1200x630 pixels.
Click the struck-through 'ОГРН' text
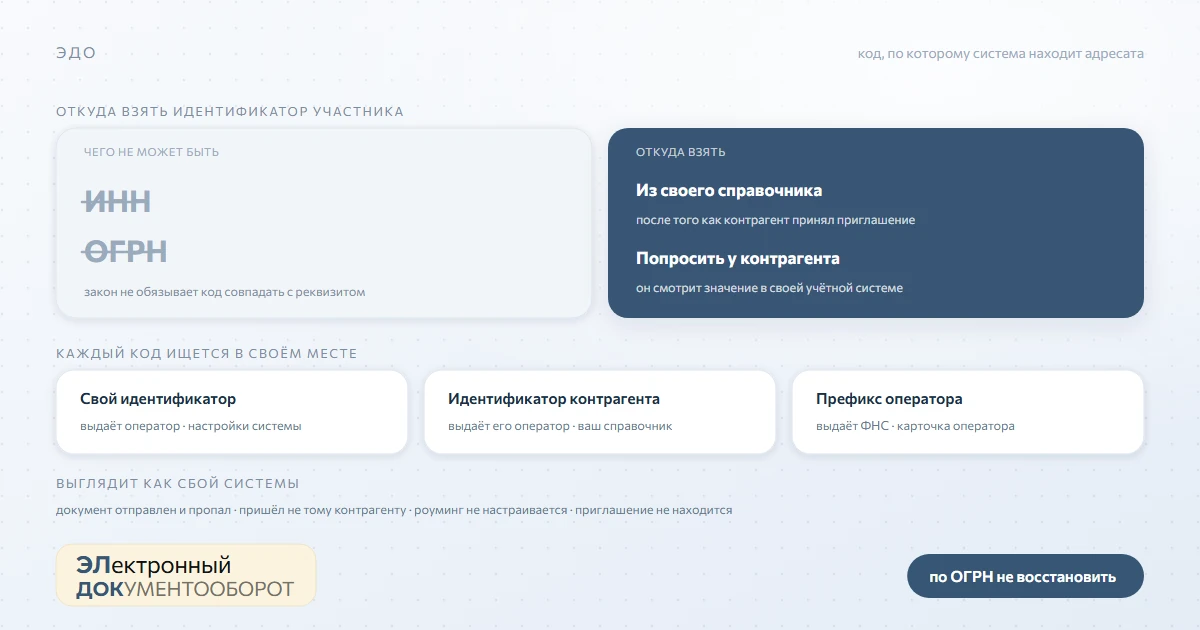pyautogui.click(x=125, y=251)
